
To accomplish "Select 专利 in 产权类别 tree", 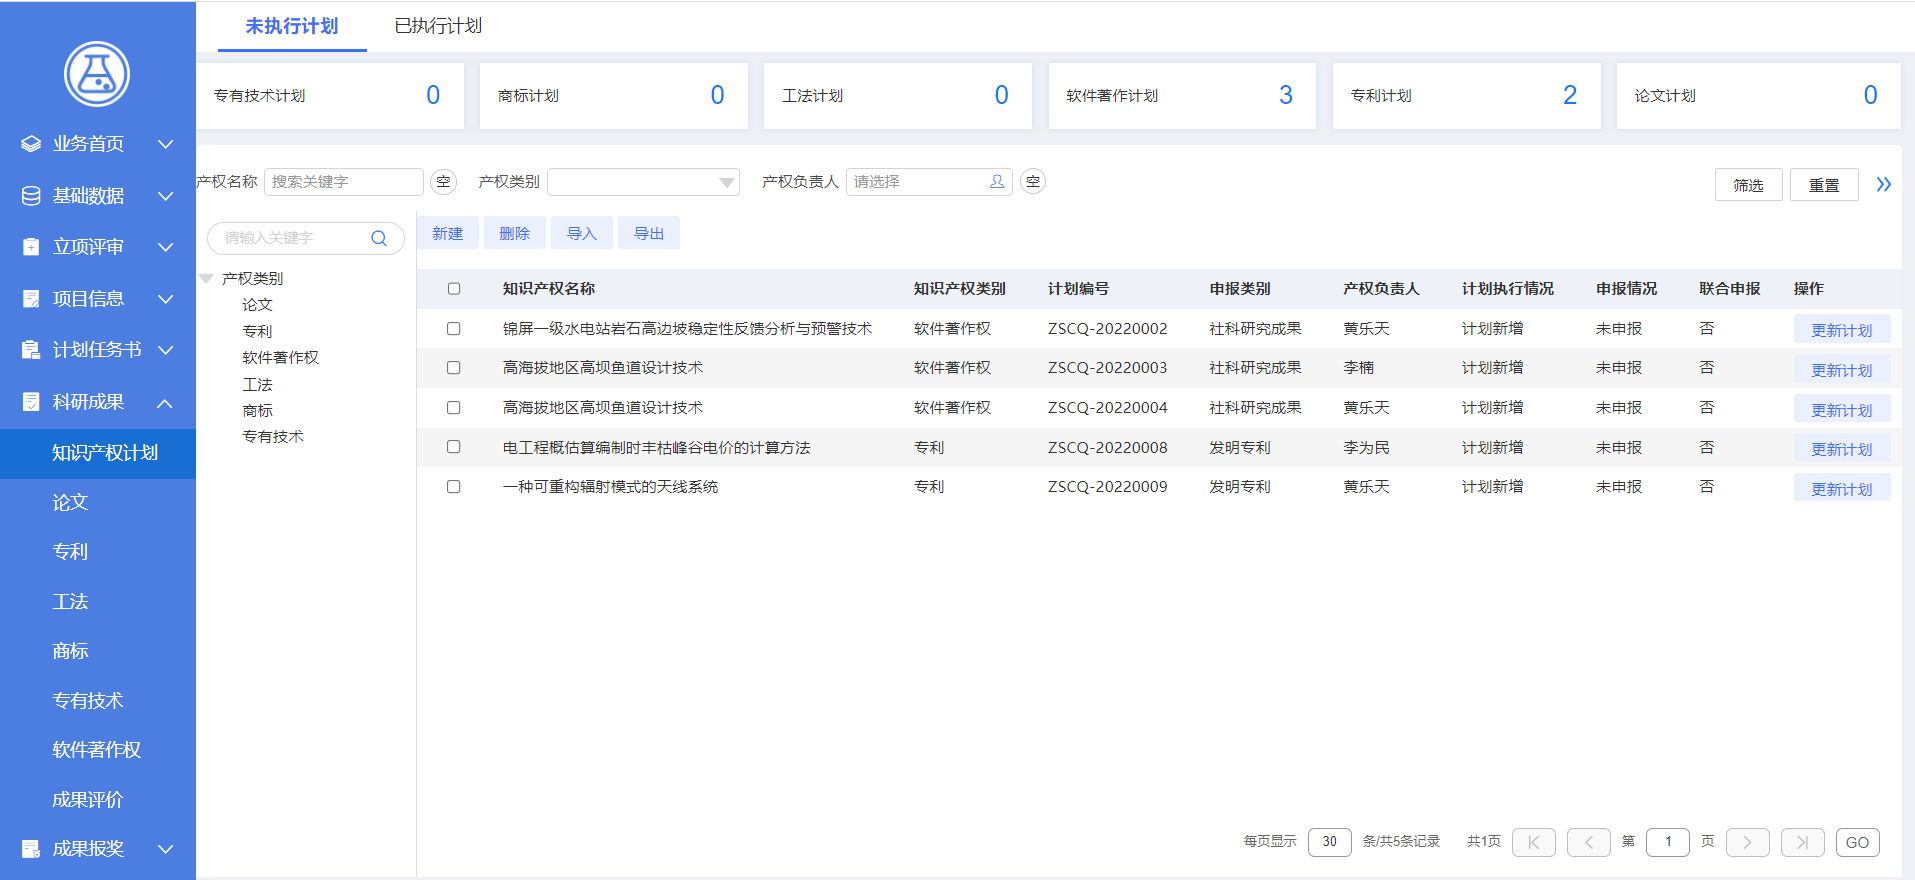I will (x=257, y=332).
